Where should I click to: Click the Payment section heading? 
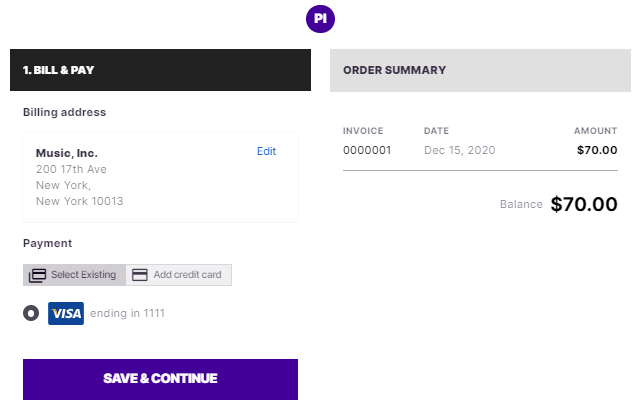click(47, 243)
